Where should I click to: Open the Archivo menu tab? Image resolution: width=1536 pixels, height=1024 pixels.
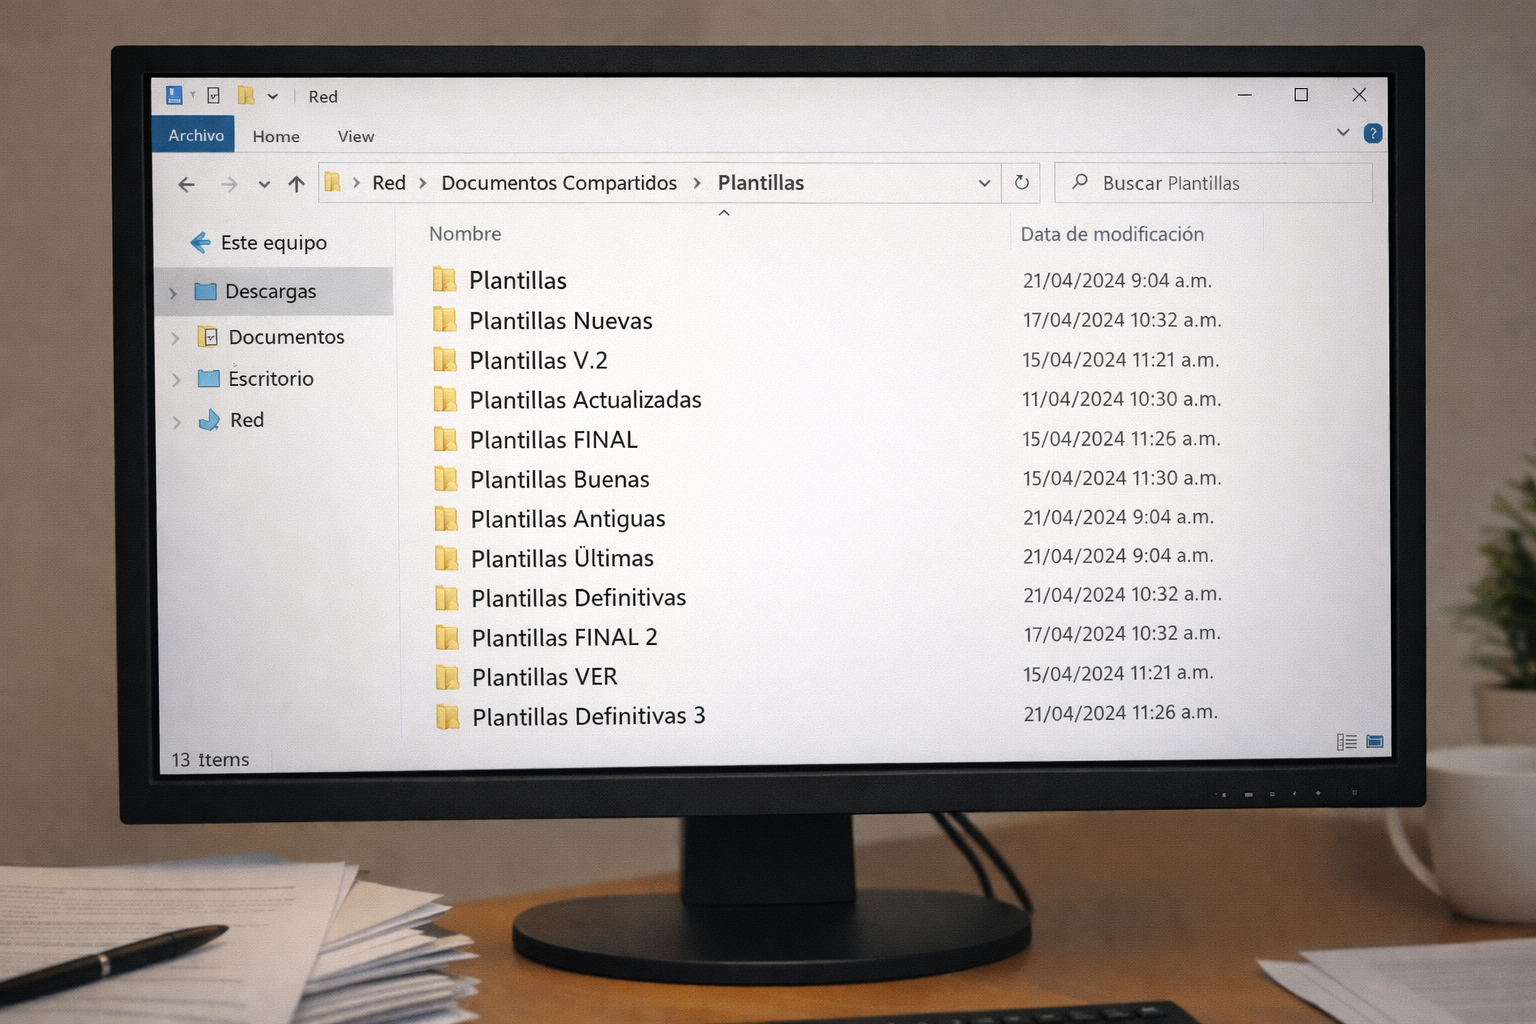195,135
